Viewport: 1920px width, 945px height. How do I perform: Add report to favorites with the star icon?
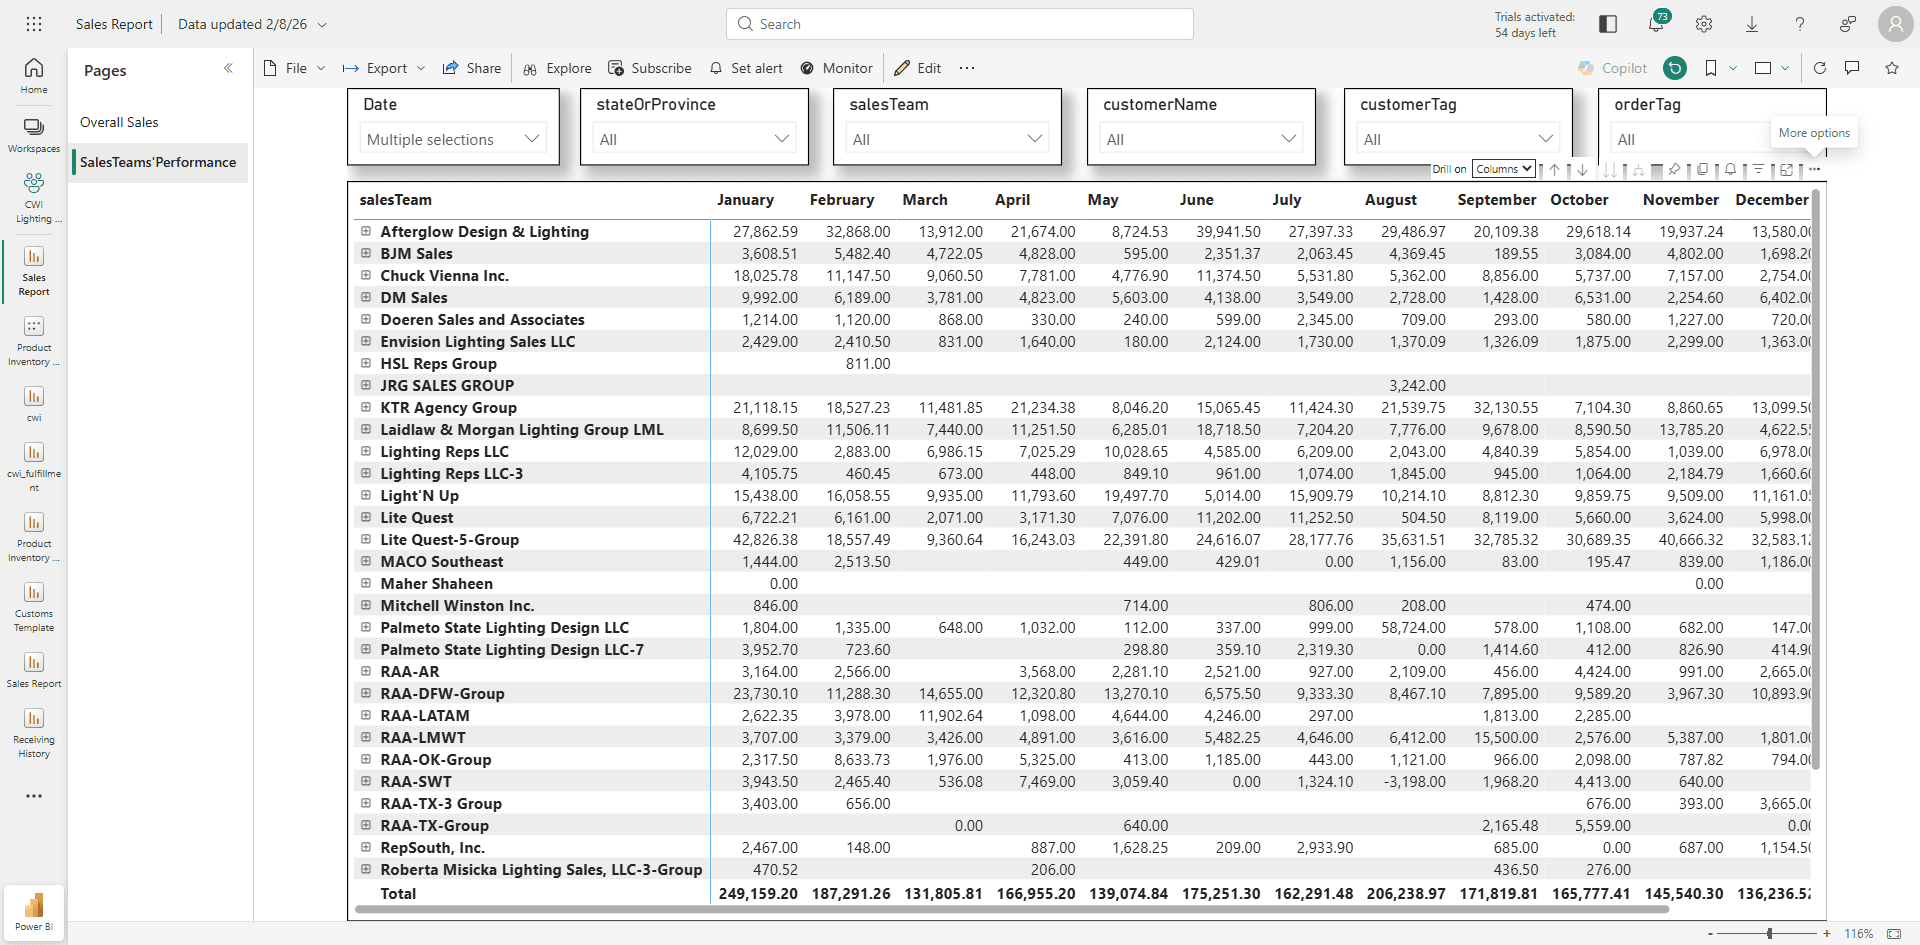tap(1892, 68)
